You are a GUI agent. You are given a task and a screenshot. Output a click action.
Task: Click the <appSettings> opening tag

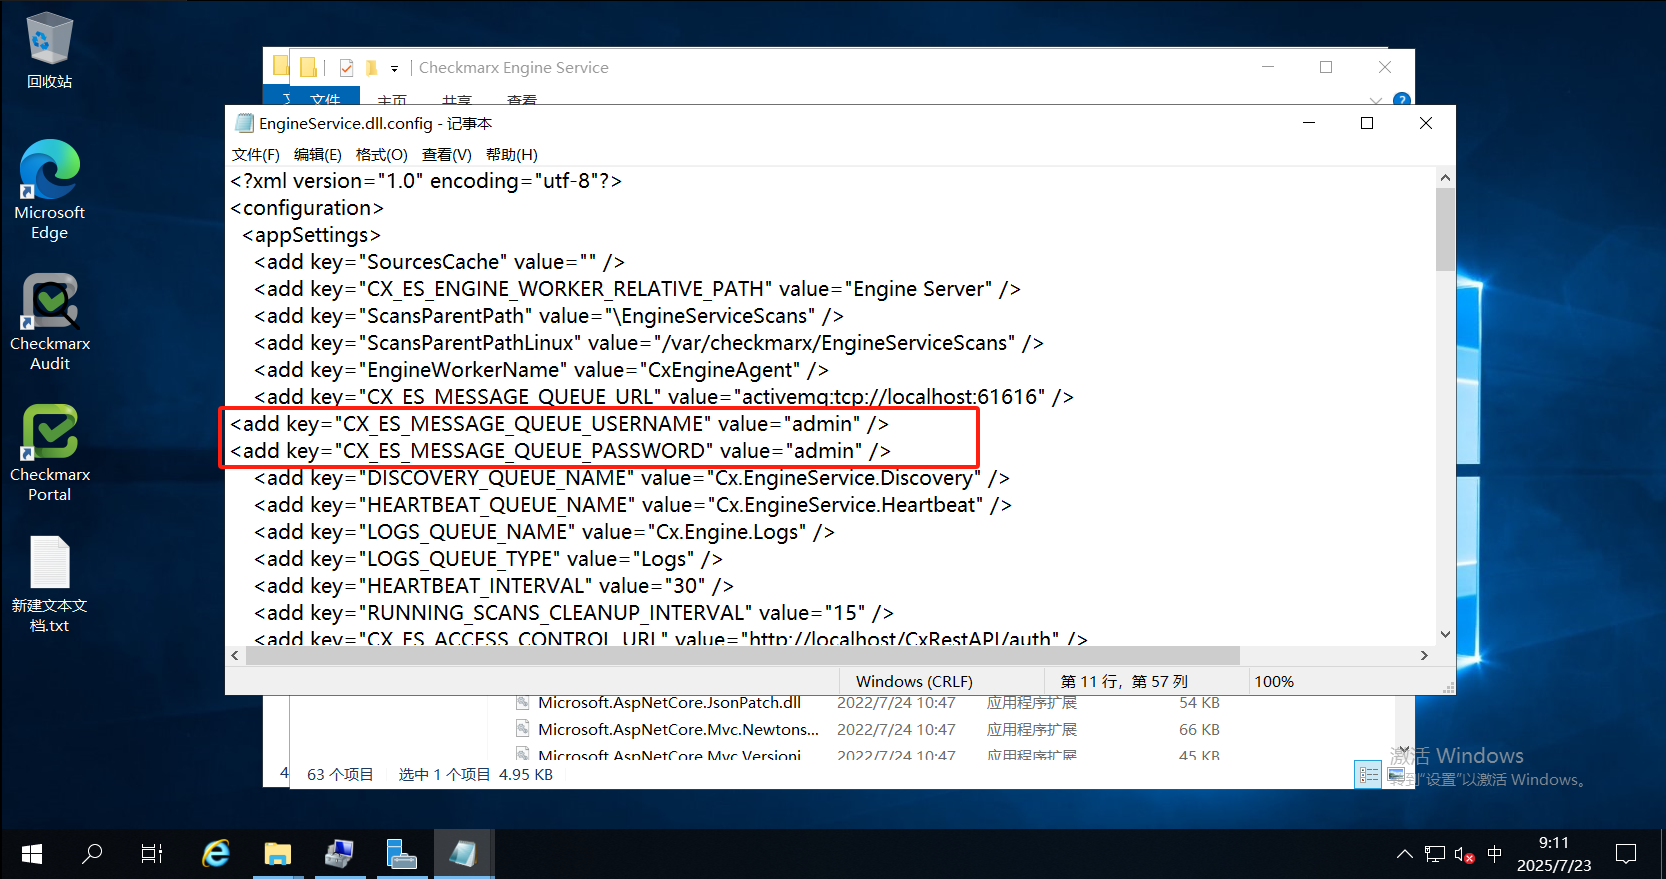(311, 235)
